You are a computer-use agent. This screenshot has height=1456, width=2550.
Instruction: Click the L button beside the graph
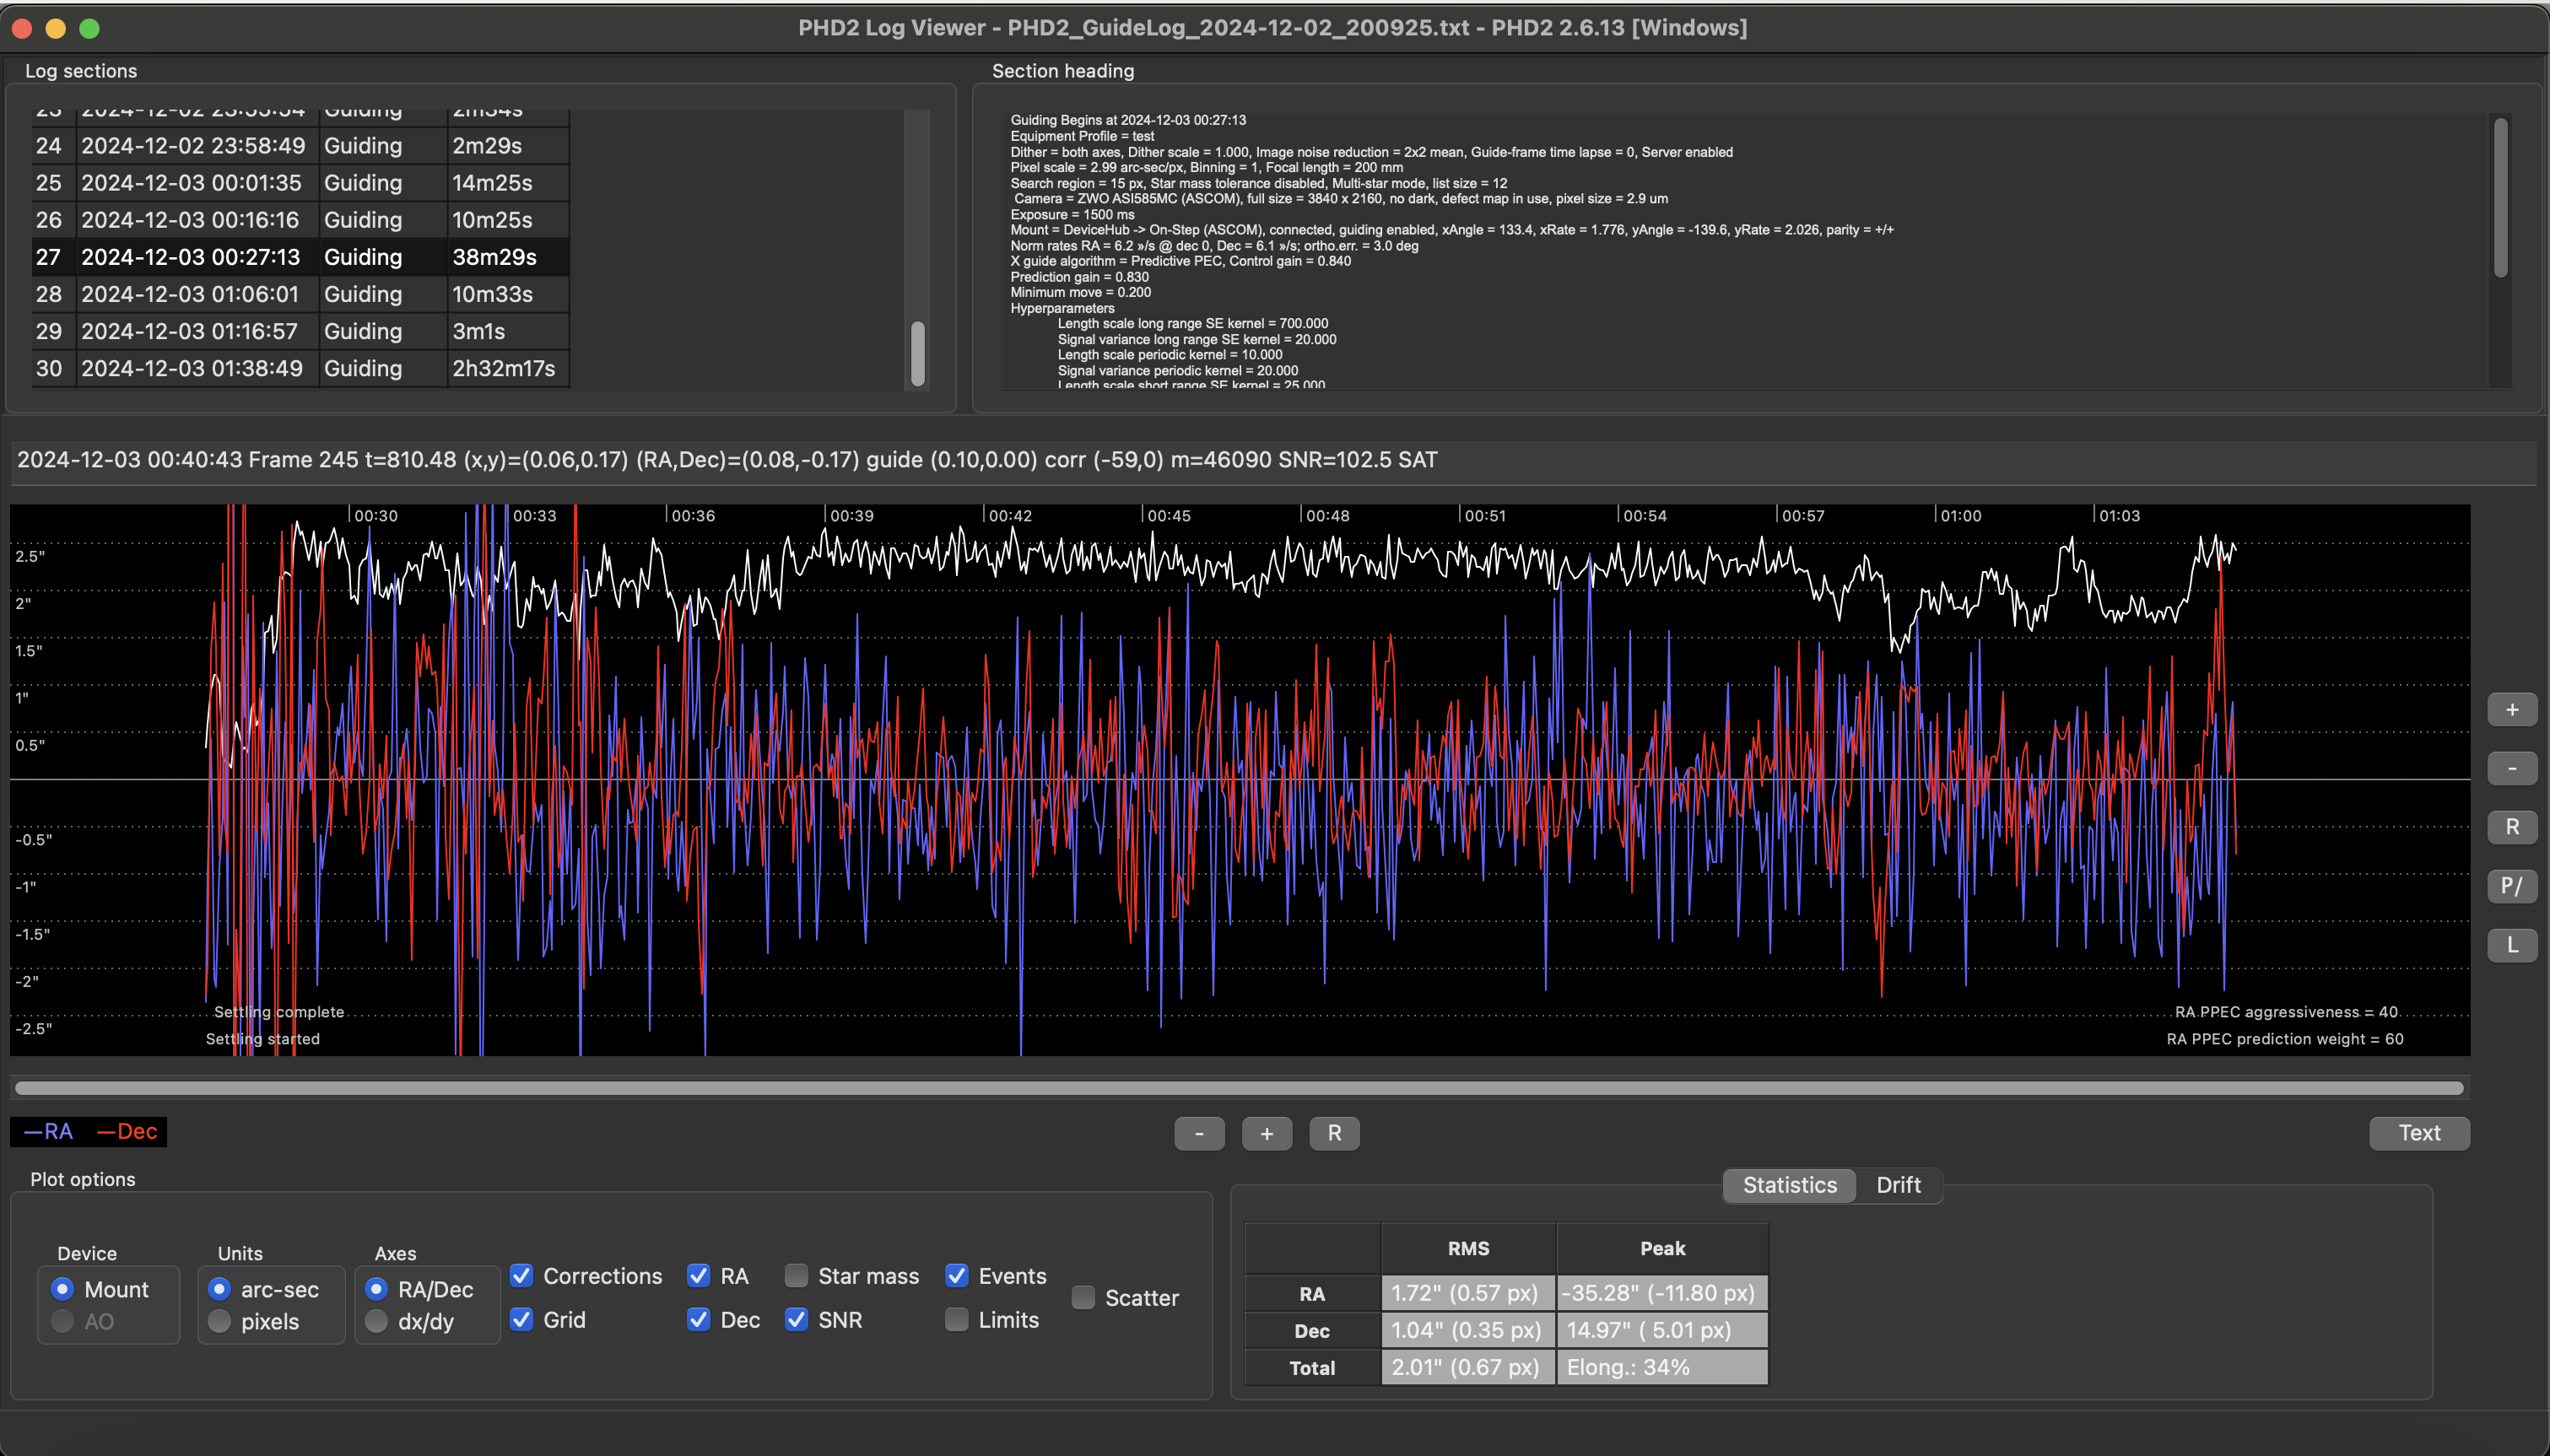pos(2511,944)
